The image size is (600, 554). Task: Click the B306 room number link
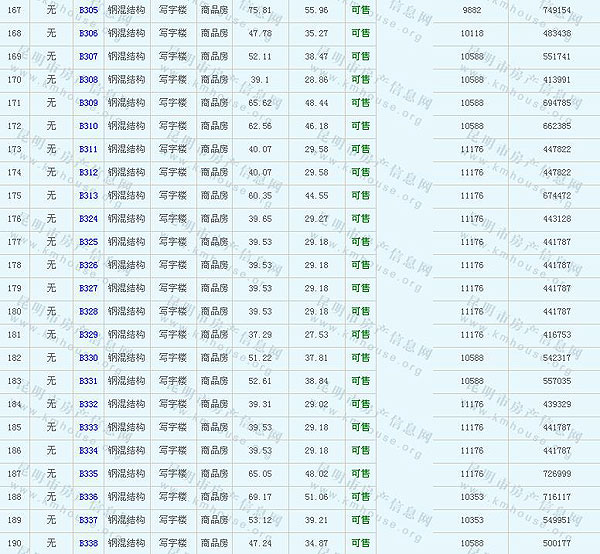pyautogui.click(x=88, y=33)
